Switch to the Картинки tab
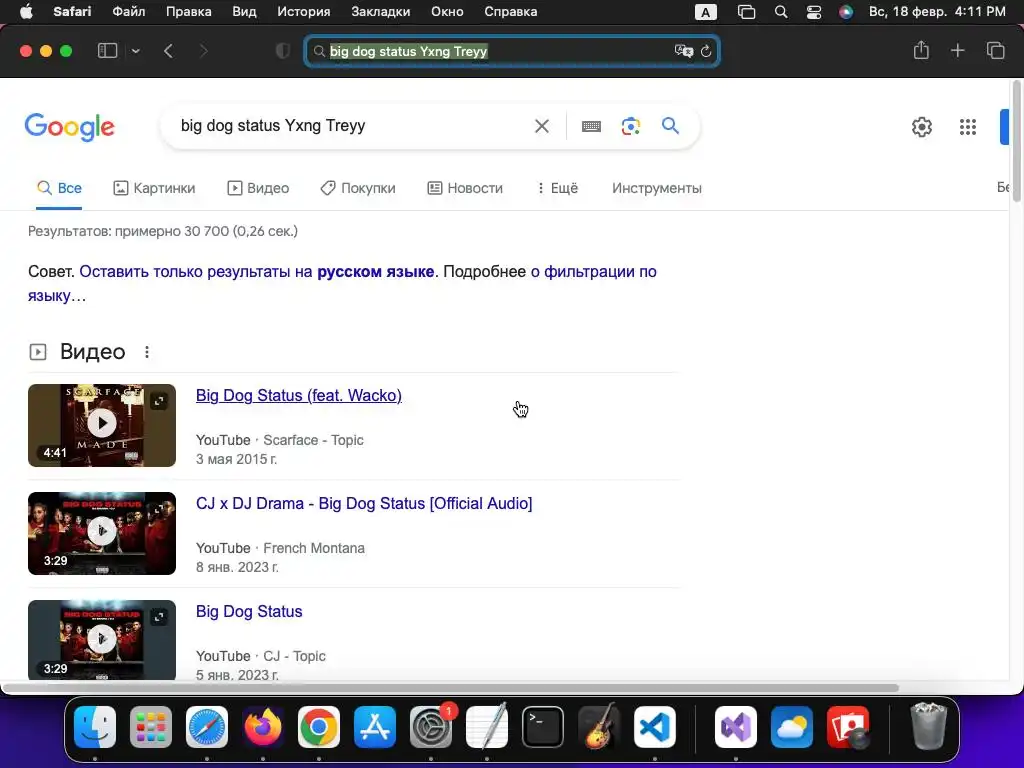This screenshot has width=1024, height=768. pyautogui.click(x=154, y=188)
